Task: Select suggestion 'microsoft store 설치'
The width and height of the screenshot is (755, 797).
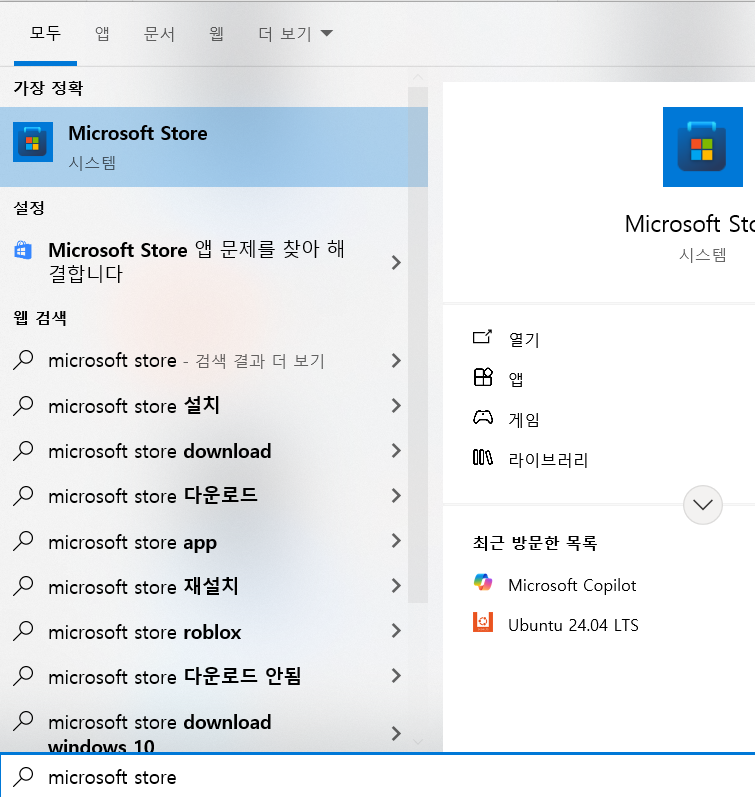Action: click(x=204, y=406)
